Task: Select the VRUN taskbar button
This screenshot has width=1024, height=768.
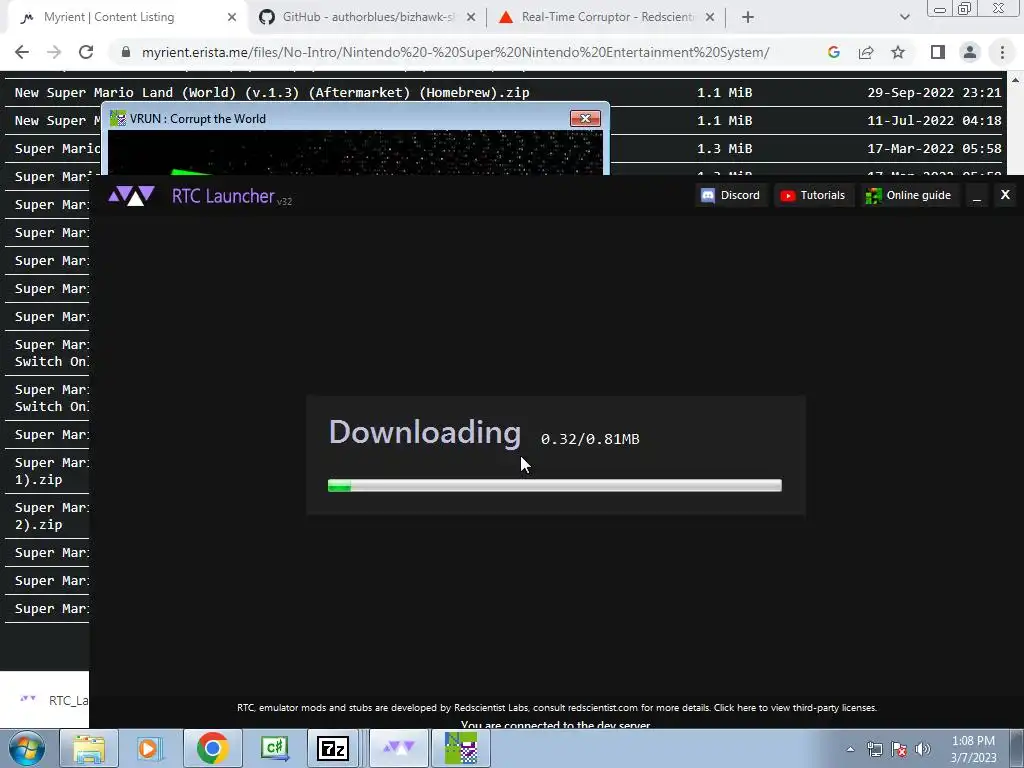Action: (461, 748)
